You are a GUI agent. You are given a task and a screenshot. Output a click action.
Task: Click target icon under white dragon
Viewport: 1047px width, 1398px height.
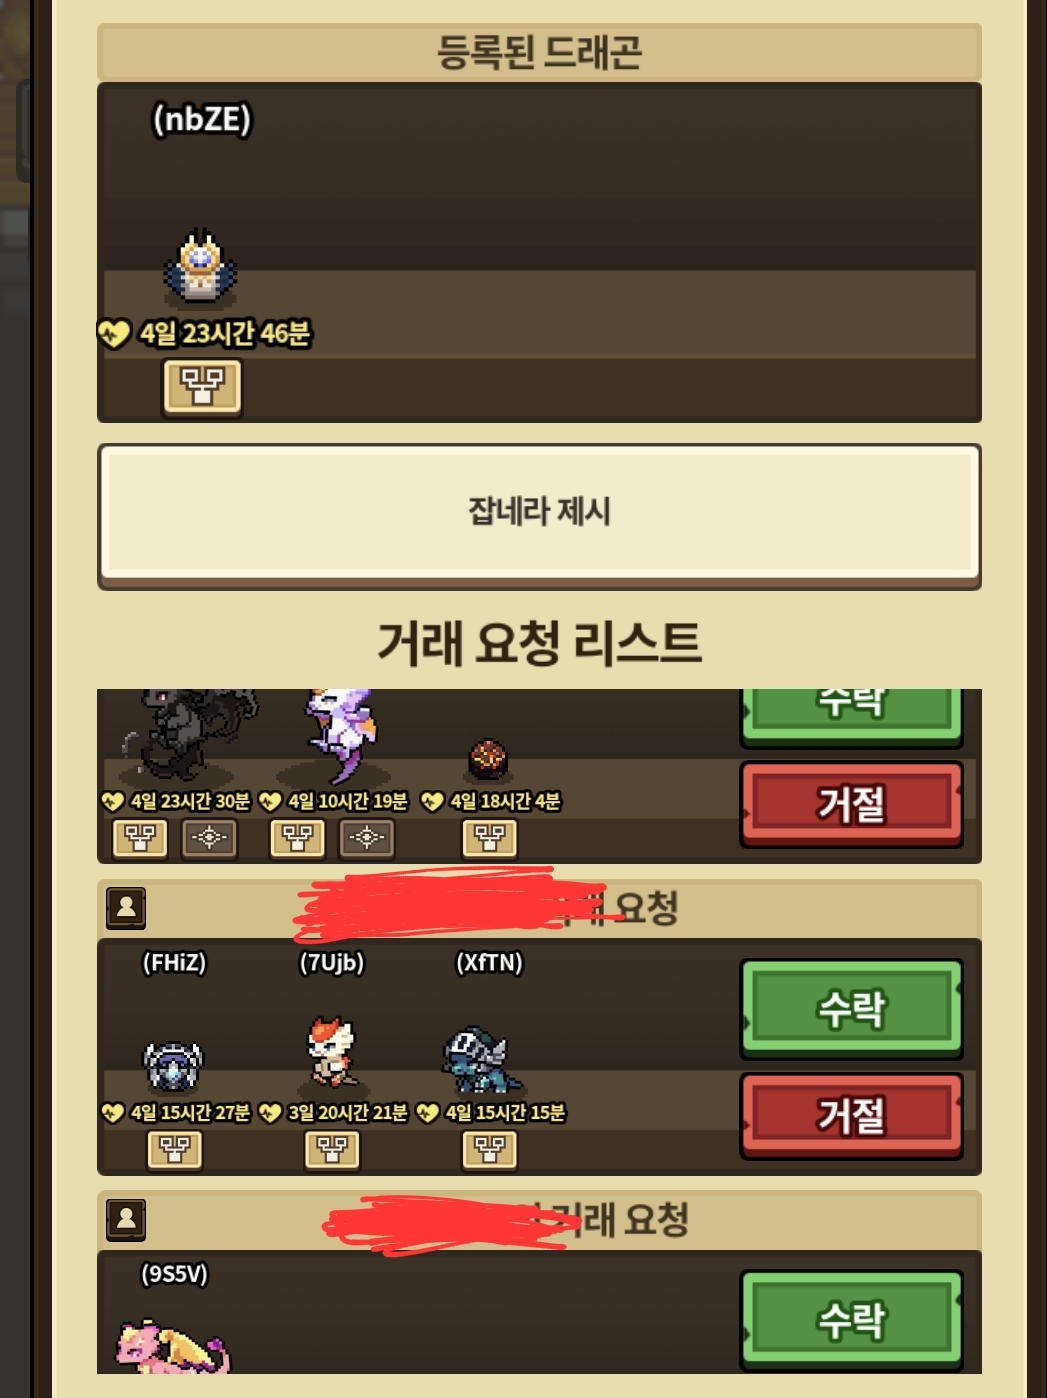click(x=367, y=838)
